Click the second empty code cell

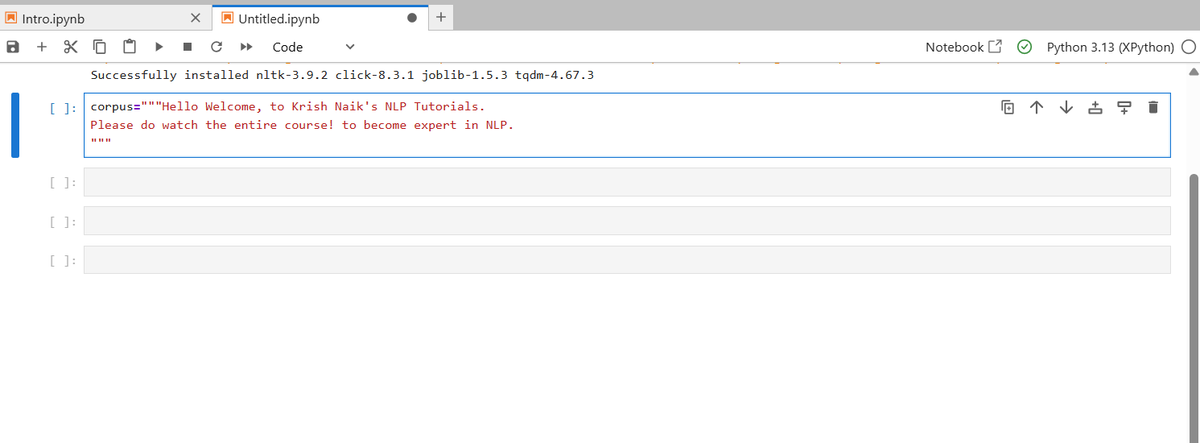[627, 220]
